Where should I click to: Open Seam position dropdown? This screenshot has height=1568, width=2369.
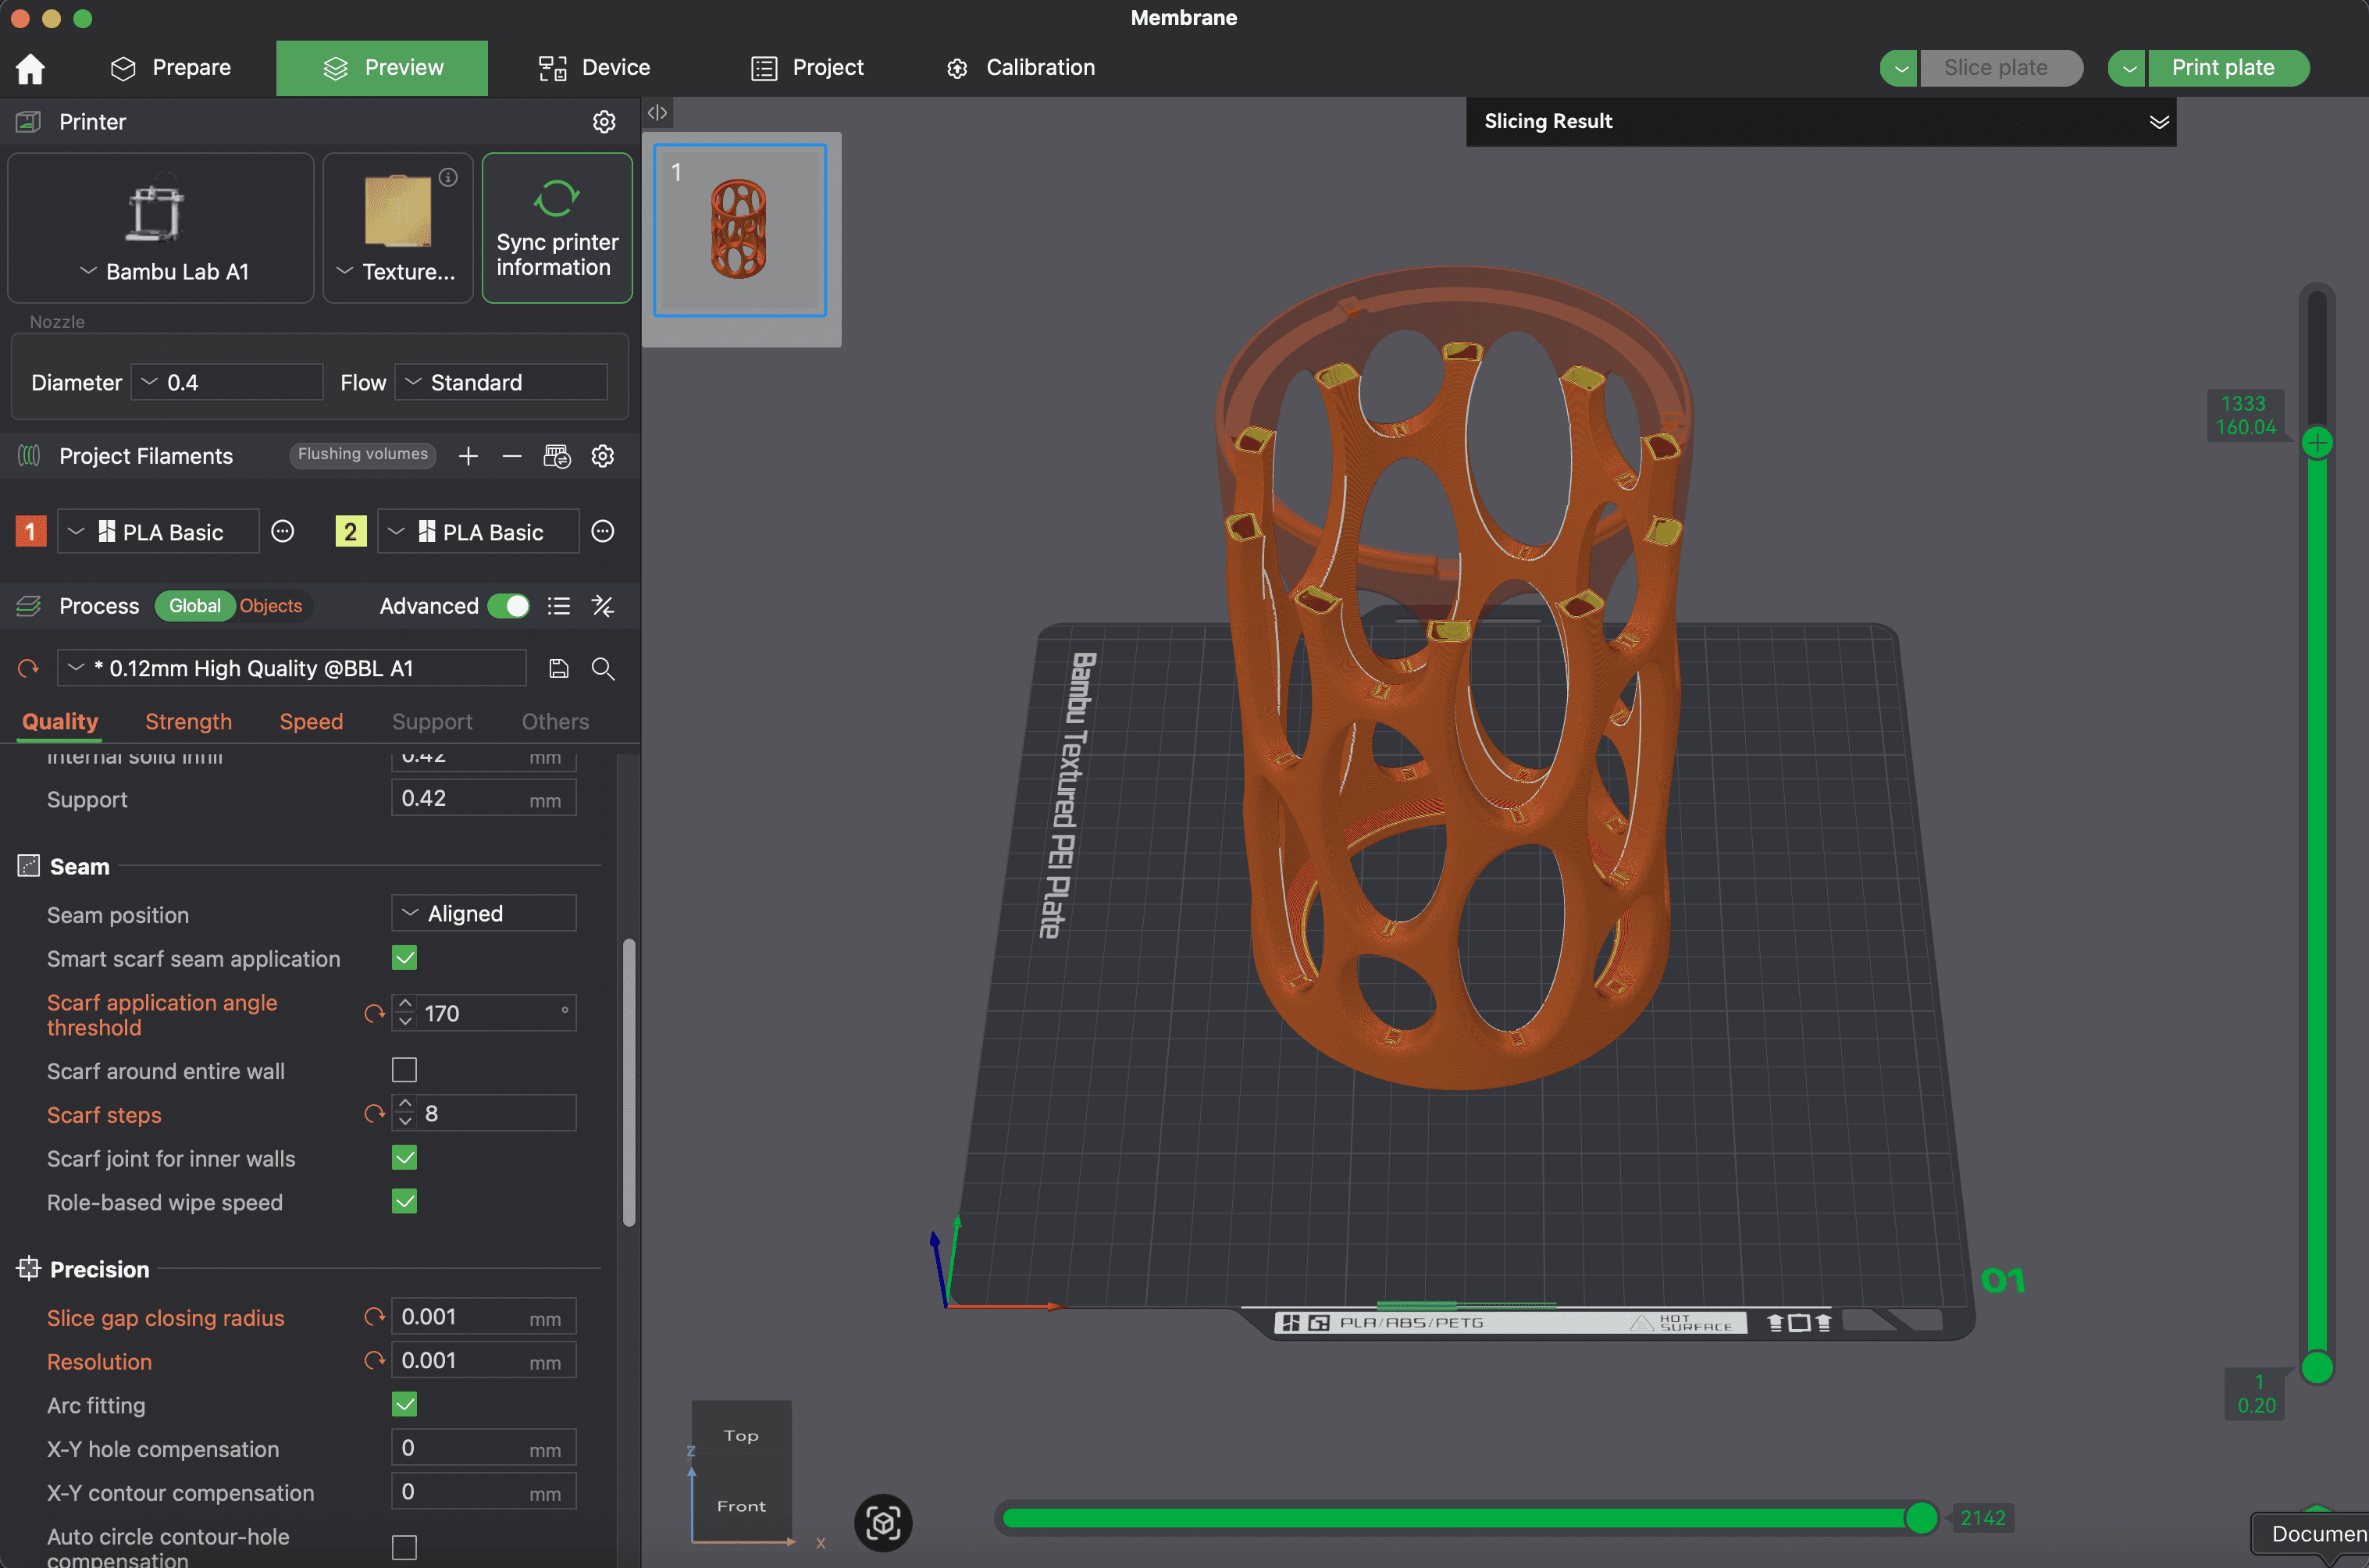coord(483,913)
